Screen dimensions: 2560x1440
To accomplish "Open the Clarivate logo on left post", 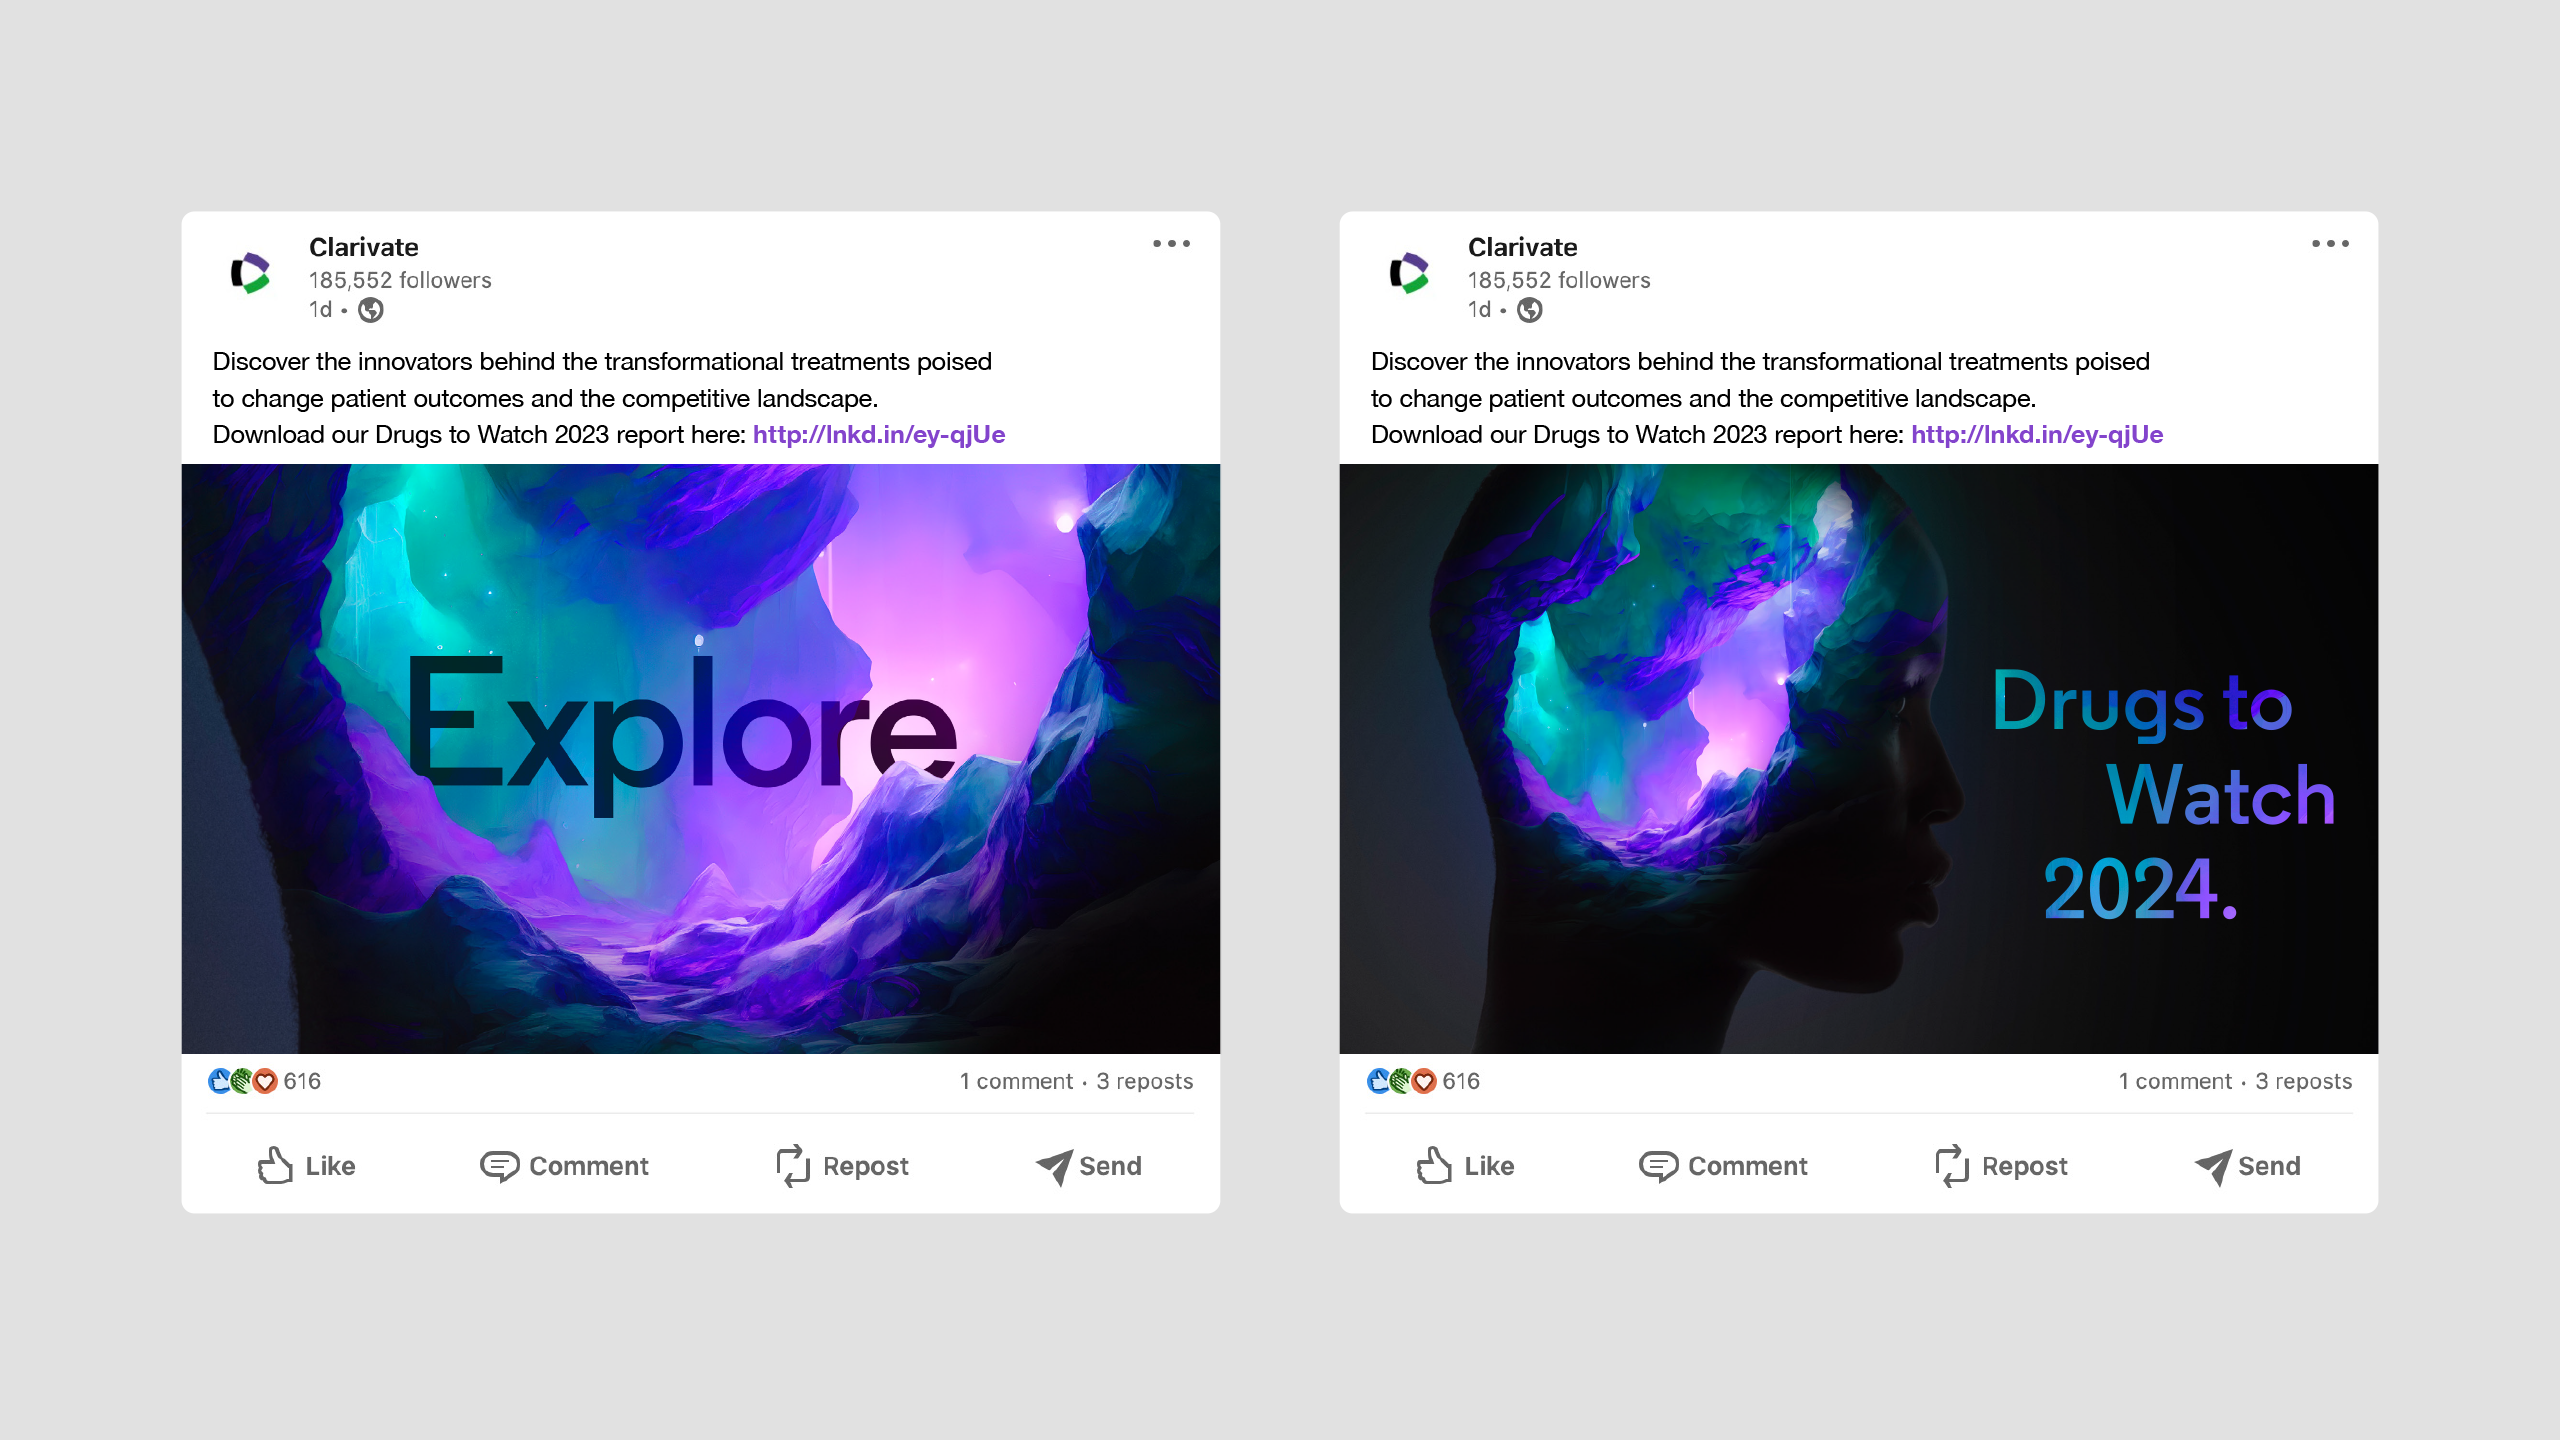I will pos(251,273).
